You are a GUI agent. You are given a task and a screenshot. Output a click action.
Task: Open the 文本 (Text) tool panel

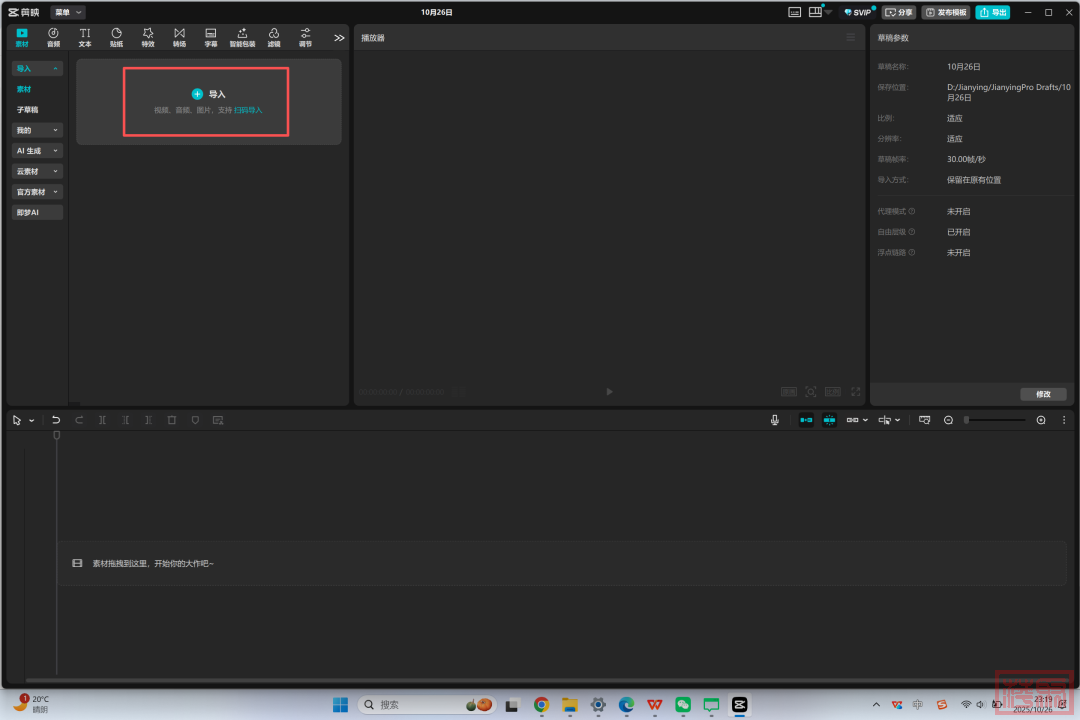pyautogui.click(x=85, y=37)
